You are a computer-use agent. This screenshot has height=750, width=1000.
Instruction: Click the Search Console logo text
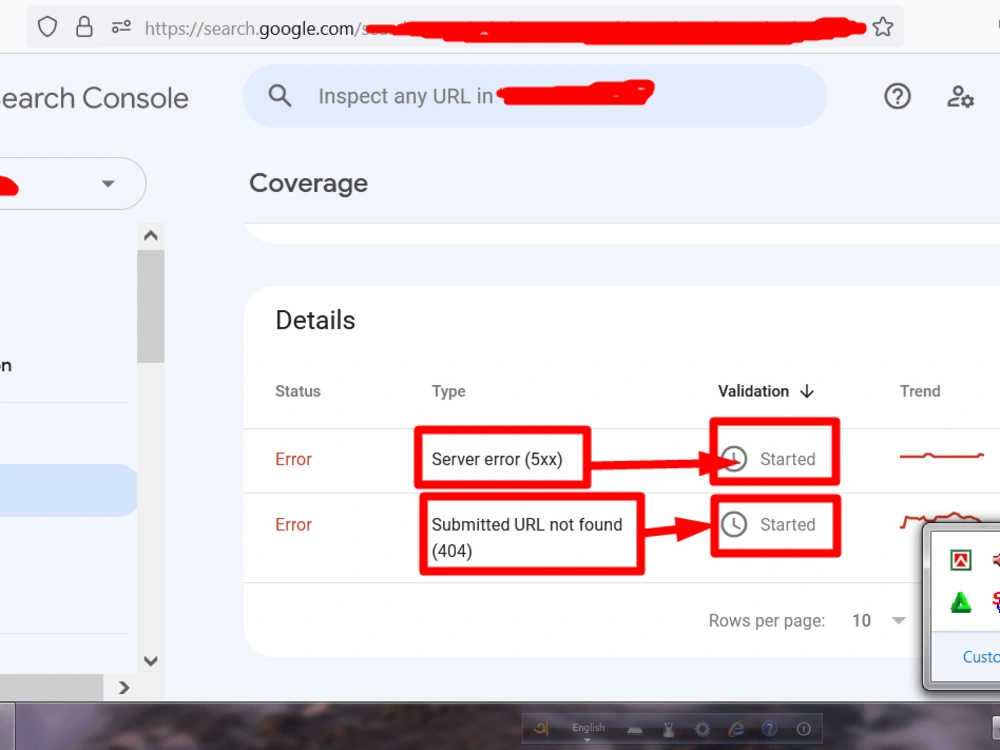[94, 98]
